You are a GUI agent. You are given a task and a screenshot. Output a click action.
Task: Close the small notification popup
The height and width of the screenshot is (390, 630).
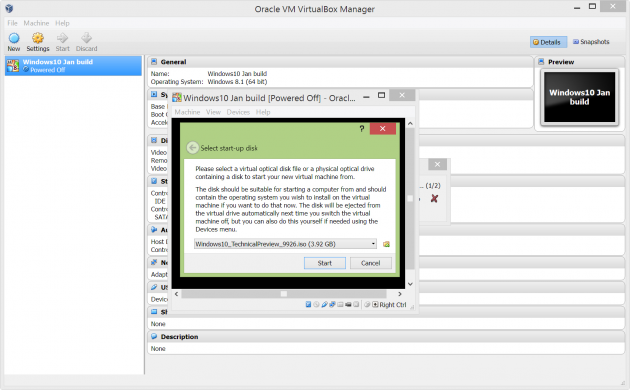[x=437, y=164]
